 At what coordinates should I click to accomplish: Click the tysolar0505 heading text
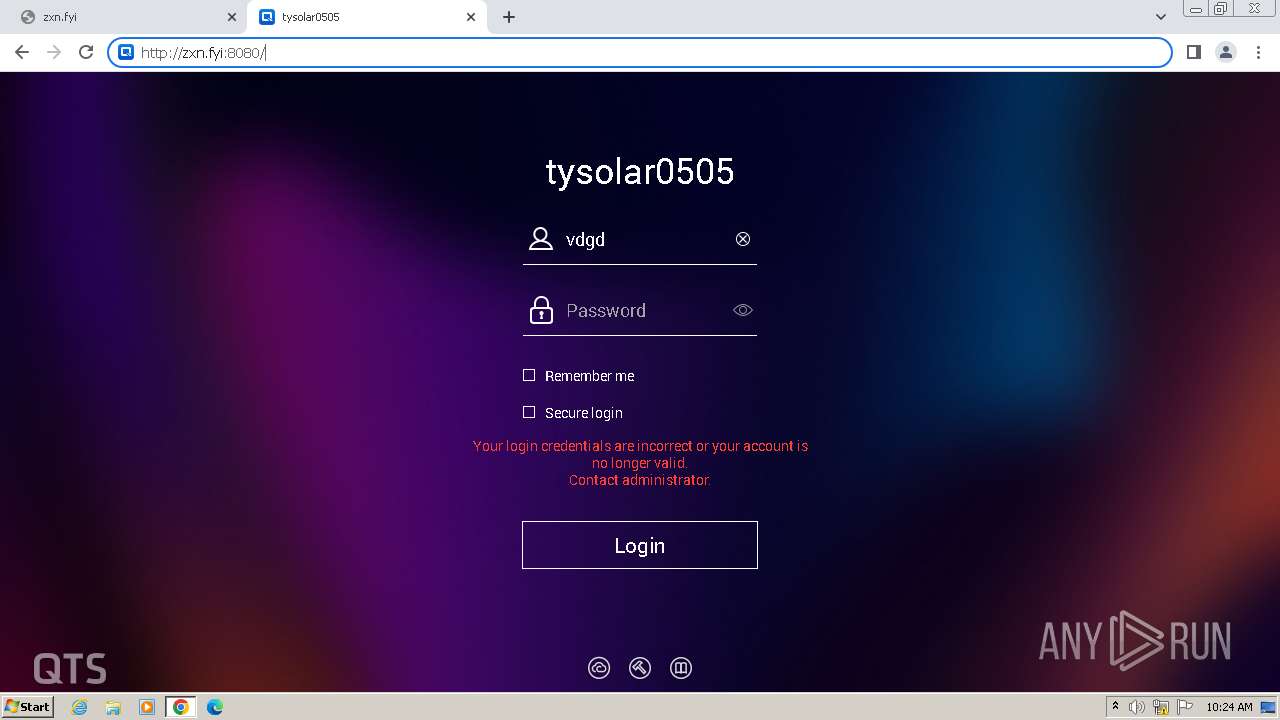(x=640, y=171)
